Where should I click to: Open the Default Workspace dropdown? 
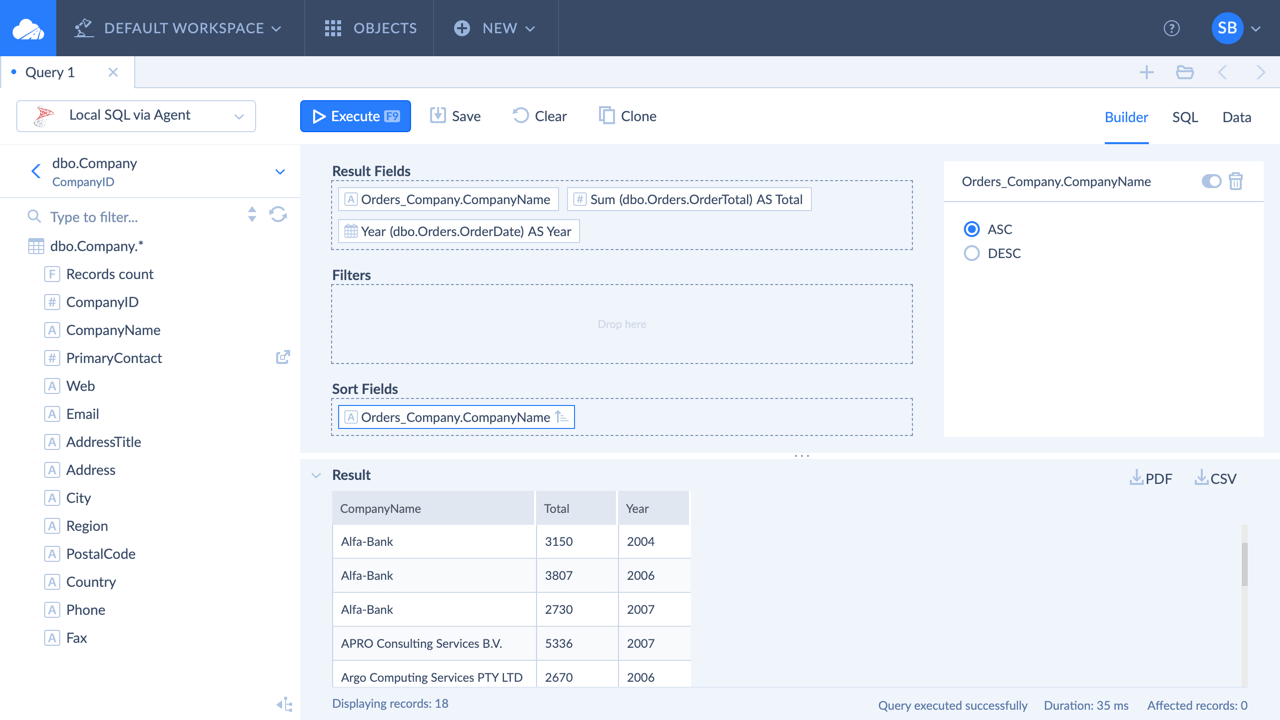click(179, 28)
